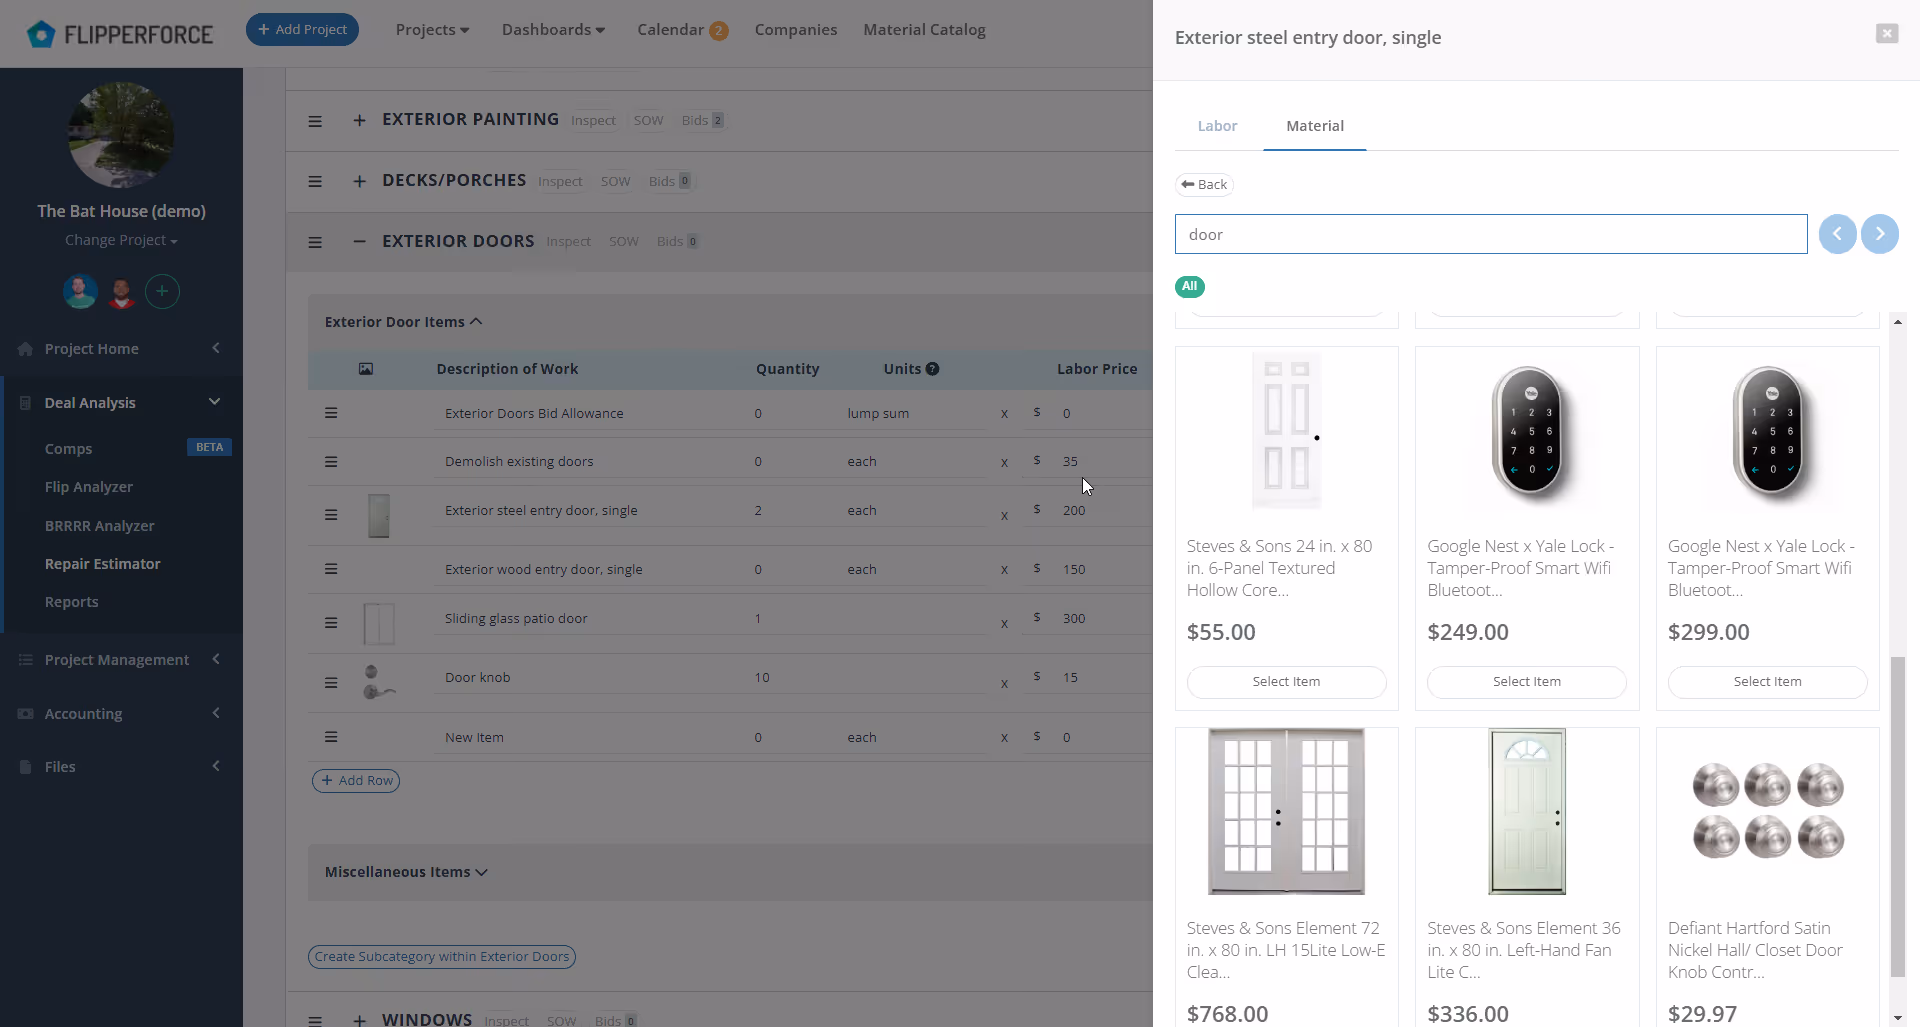Click row handle for Exterior steel entry door
Viewport: 1920px width, 1027px height.
click(331, 515)
